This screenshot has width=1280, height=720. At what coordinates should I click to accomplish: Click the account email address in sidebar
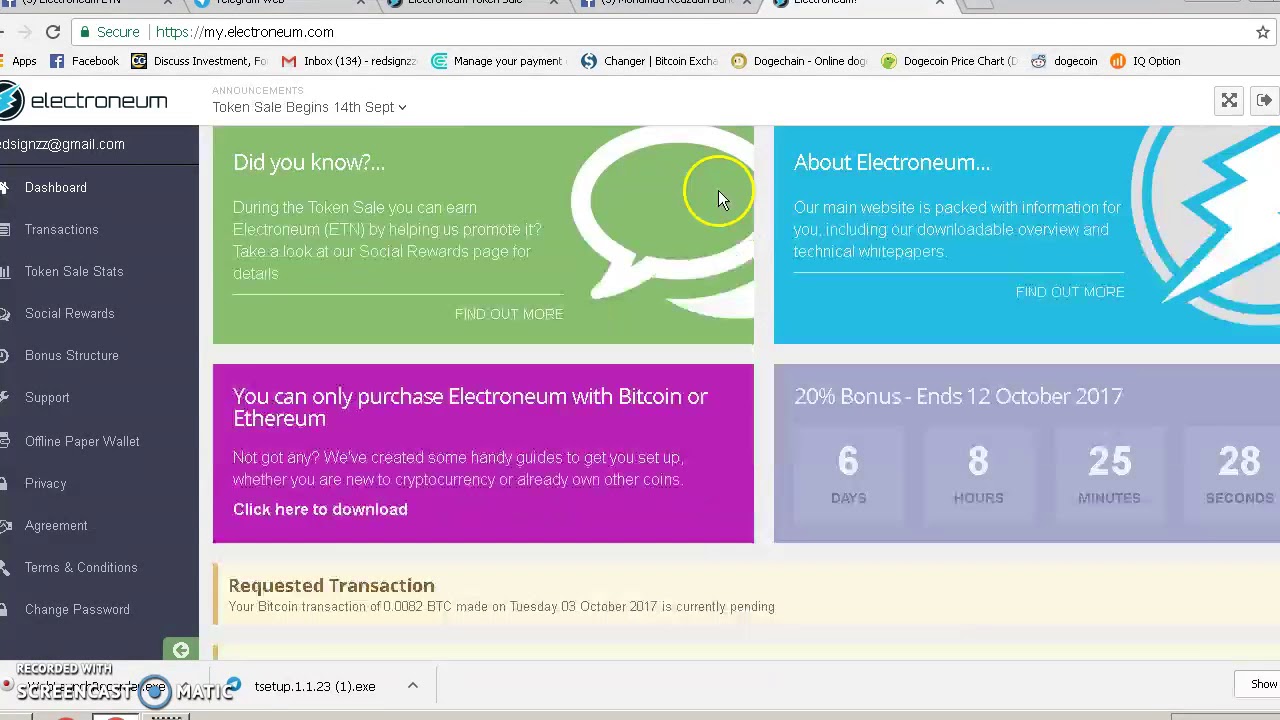pos(62,144)
